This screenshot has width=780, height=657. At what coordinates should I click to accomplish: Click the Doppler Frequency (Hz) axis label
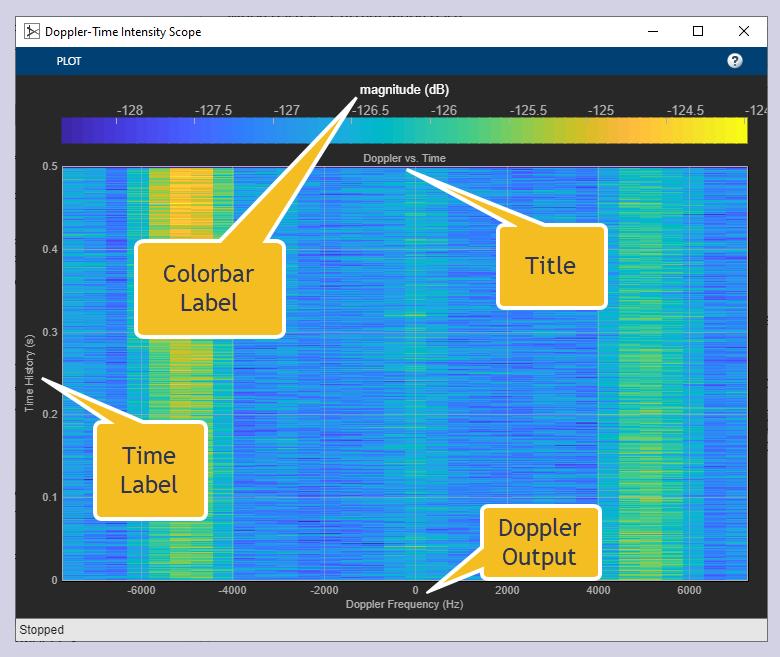pyautogui.click(x=404, y=604)
